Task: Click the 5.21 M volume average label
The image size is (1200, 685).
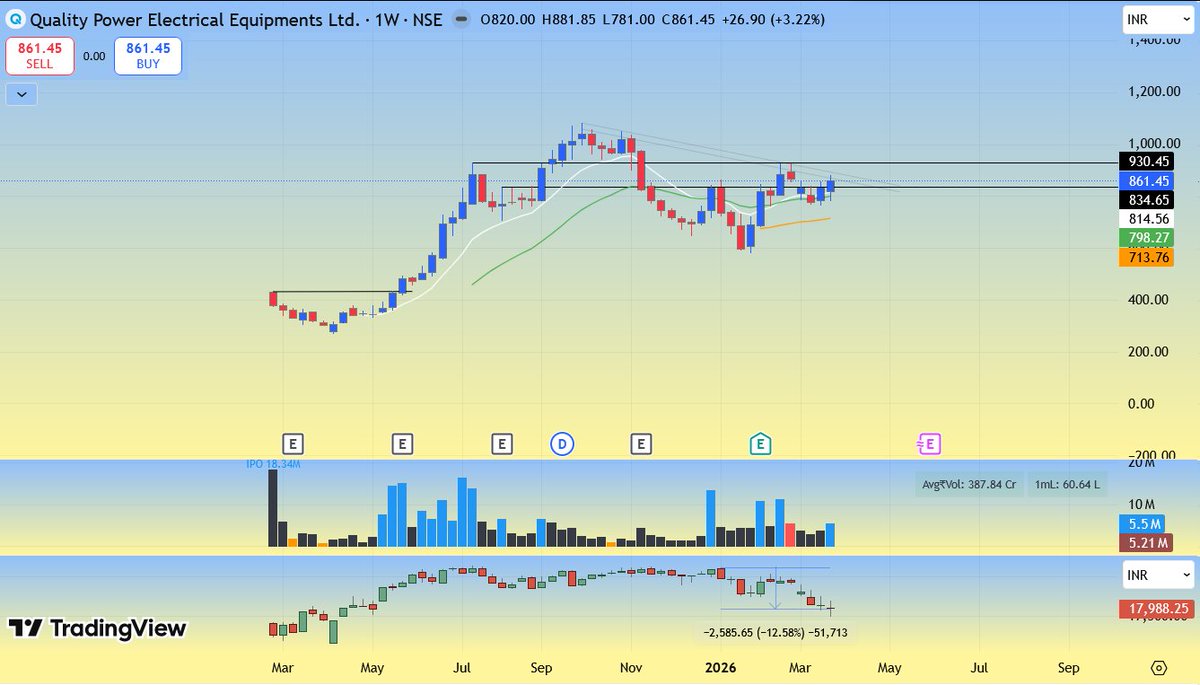Action: [1145, 543]
